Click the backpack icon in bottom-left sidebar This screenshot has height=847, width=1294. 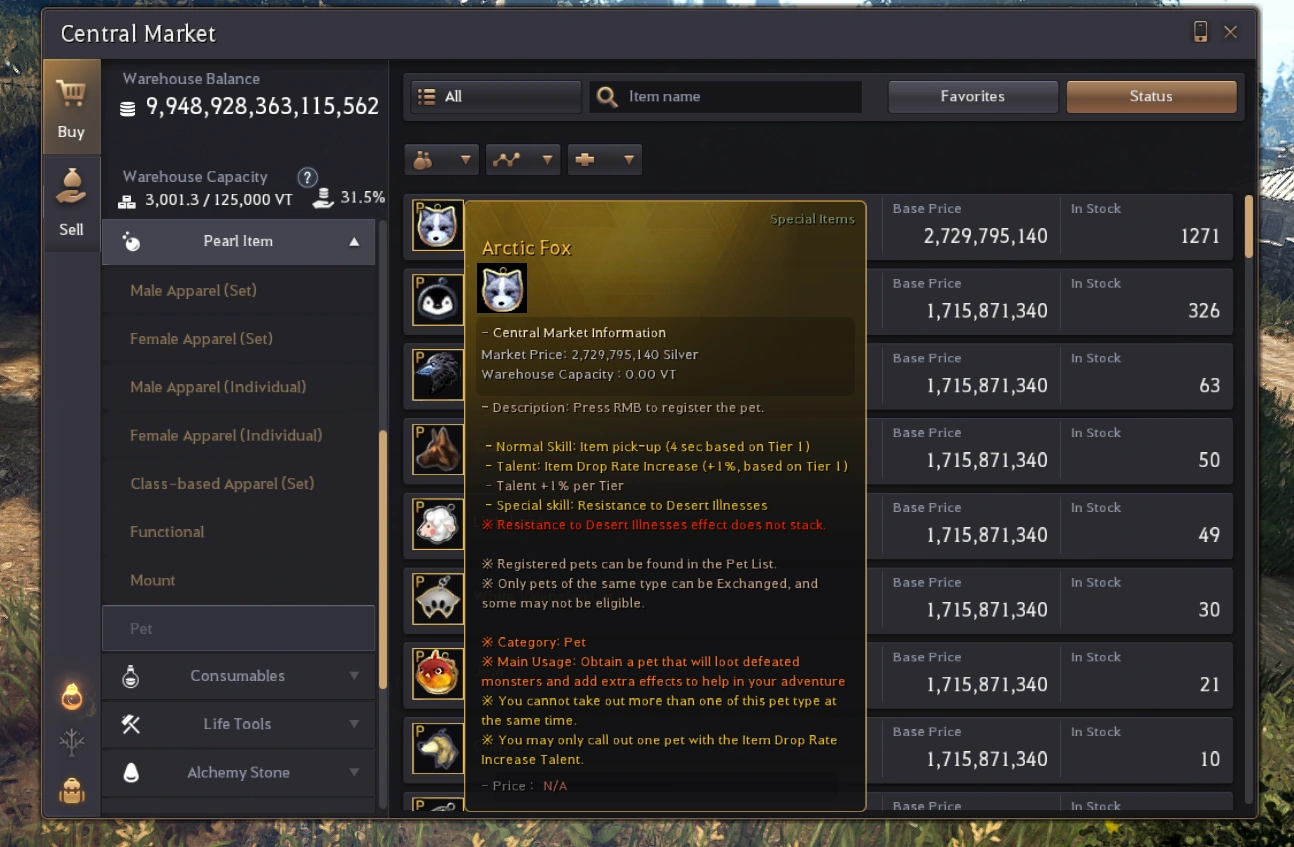pos(72,791)
